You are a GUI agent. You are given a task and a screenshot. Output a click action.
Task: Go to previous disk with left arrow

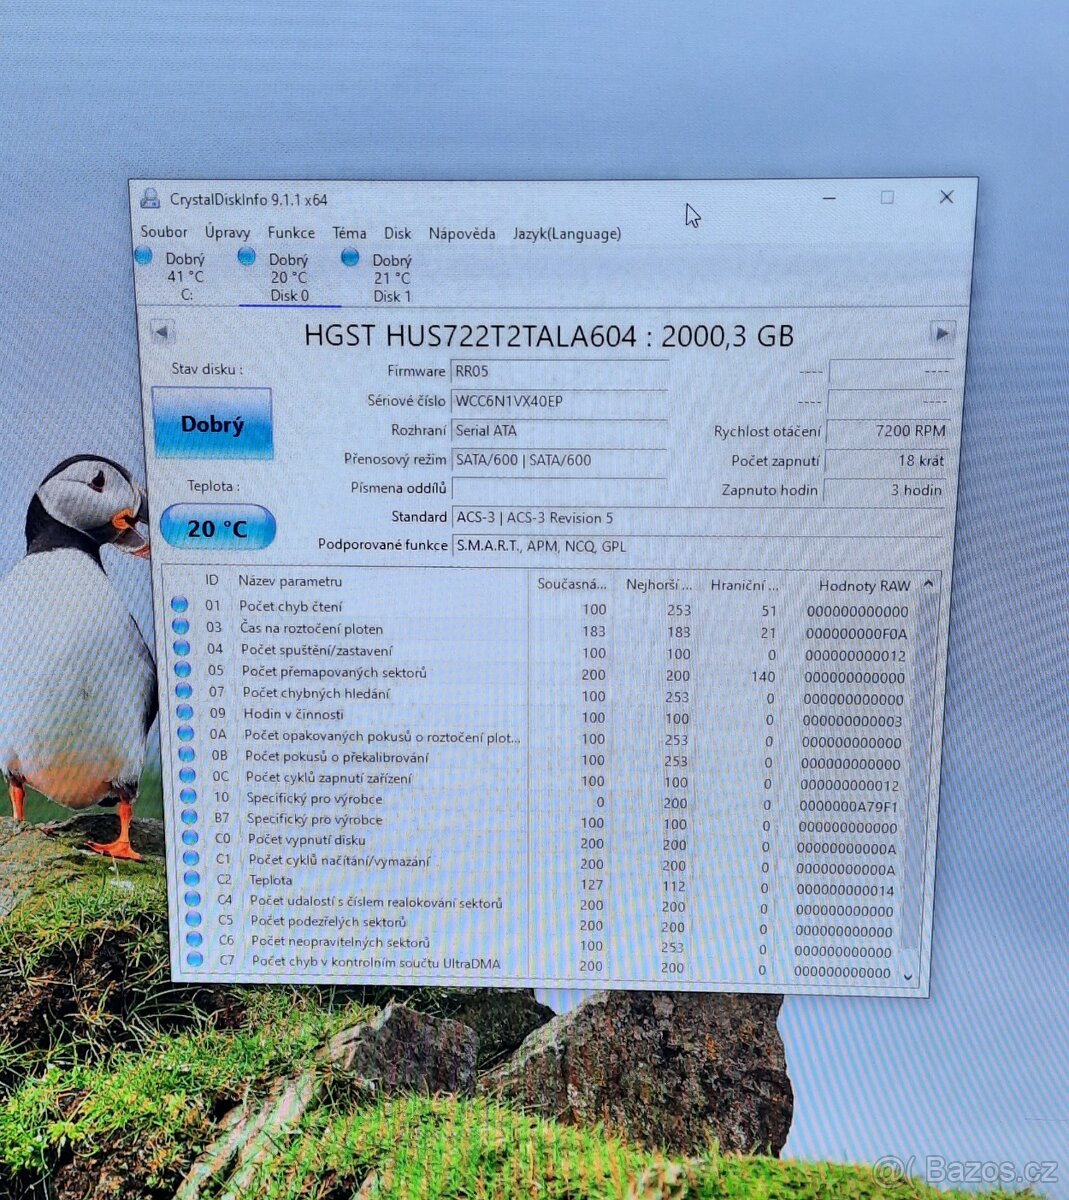pyautogui.click(x=162, y=333)
